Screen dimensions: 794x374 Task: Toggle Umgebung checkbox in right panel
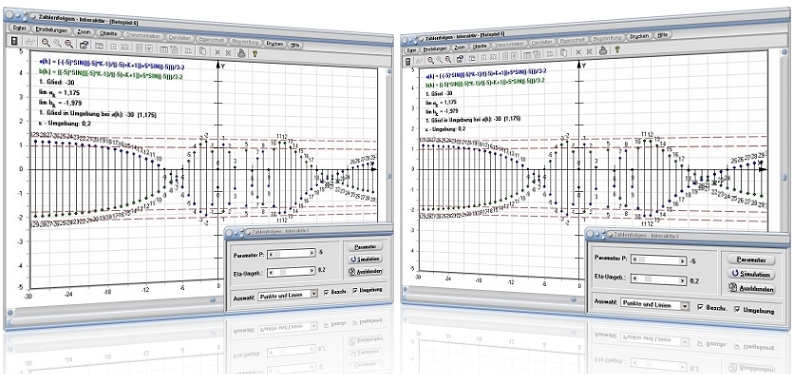[x=737, y=309]
